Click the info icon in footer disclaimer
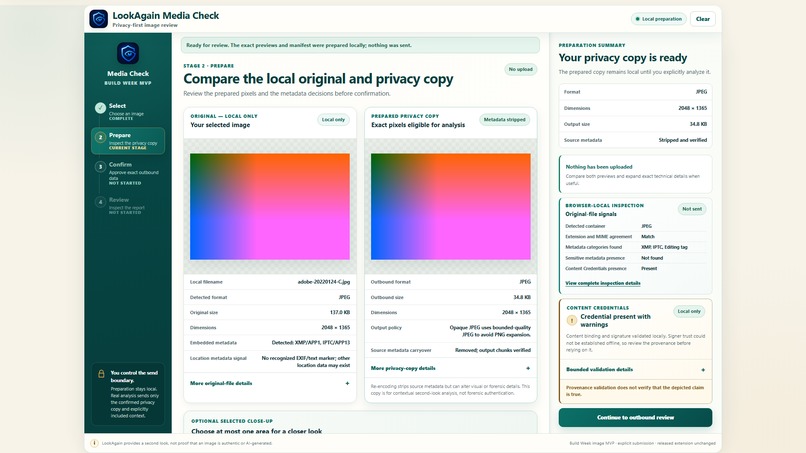The image size is (806, 453). click(94, 443)
